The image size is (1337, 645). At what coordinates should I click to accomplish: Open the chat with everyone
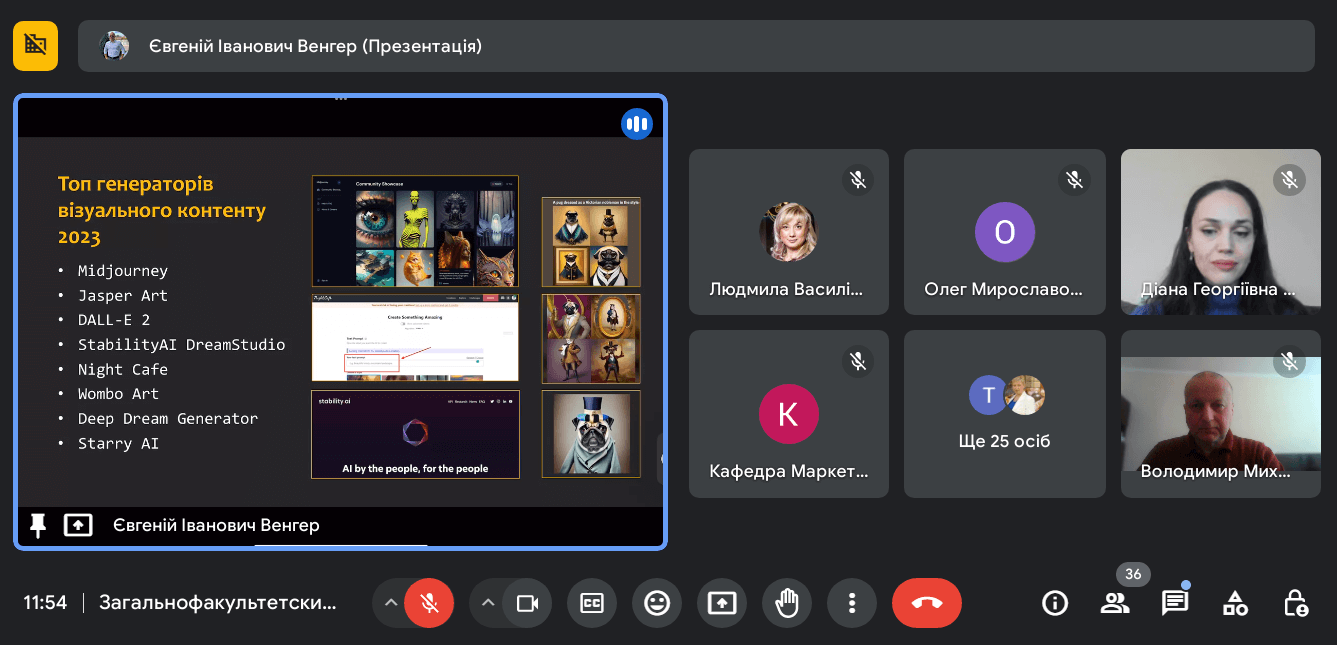point(1175,603)
